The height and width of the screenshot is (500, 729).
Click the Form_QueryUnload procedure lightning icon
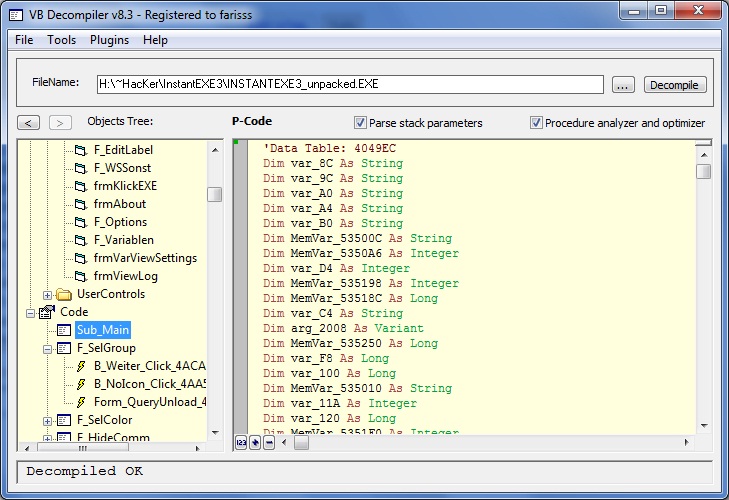click(x=83, y=402)
